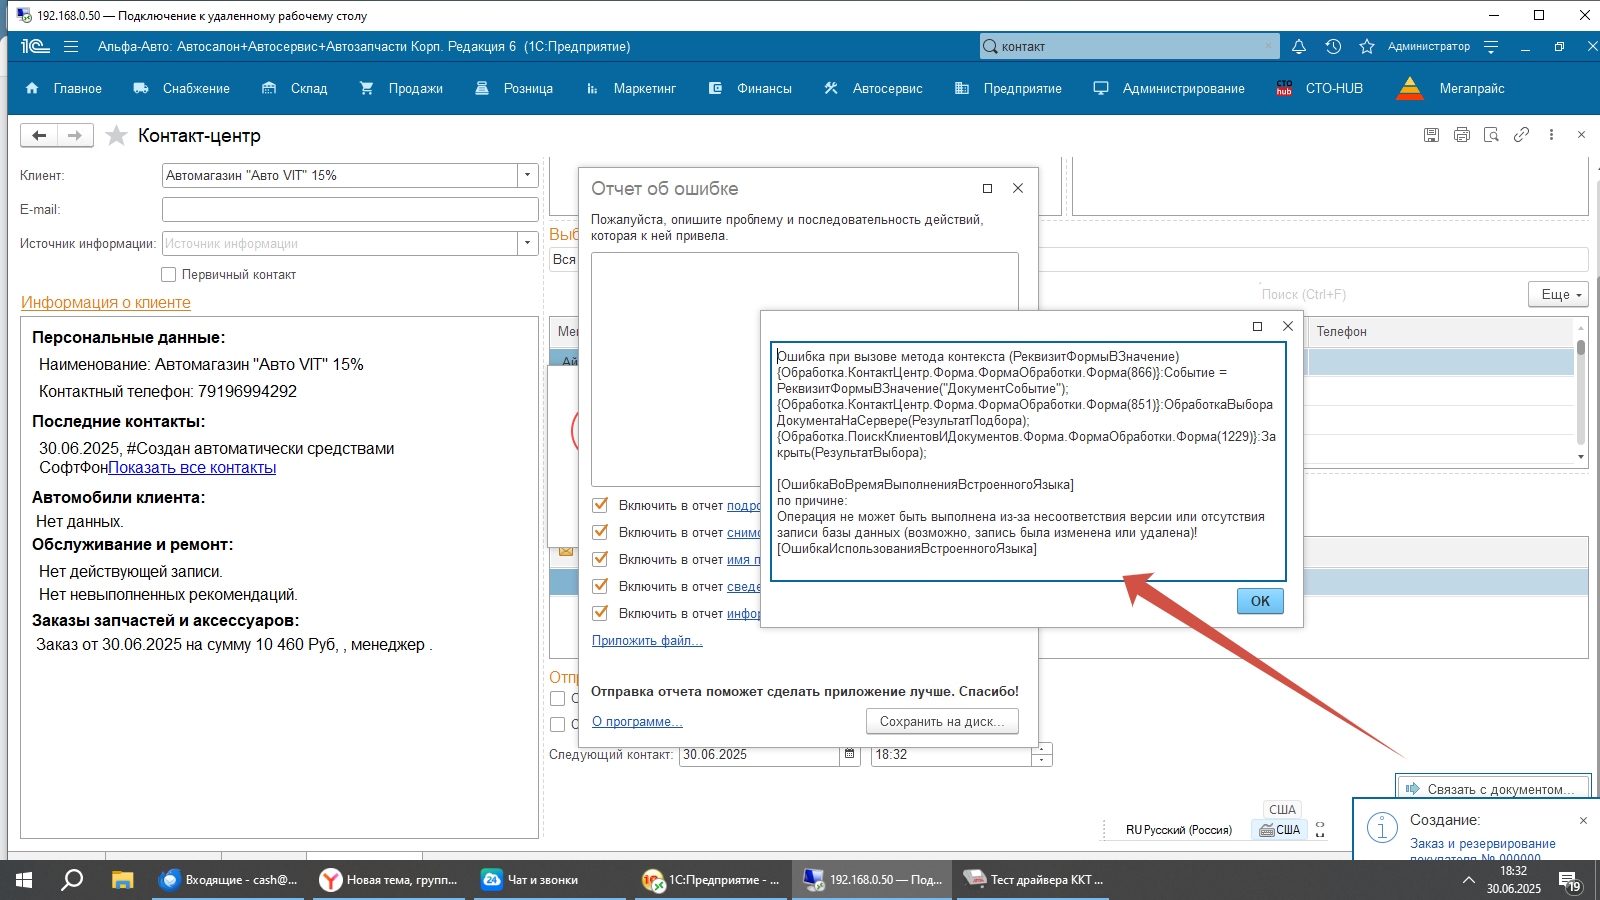This screenshot has height=900, width=1600.
Task: Open the Маркетинг section
Action: coord(631,88)
